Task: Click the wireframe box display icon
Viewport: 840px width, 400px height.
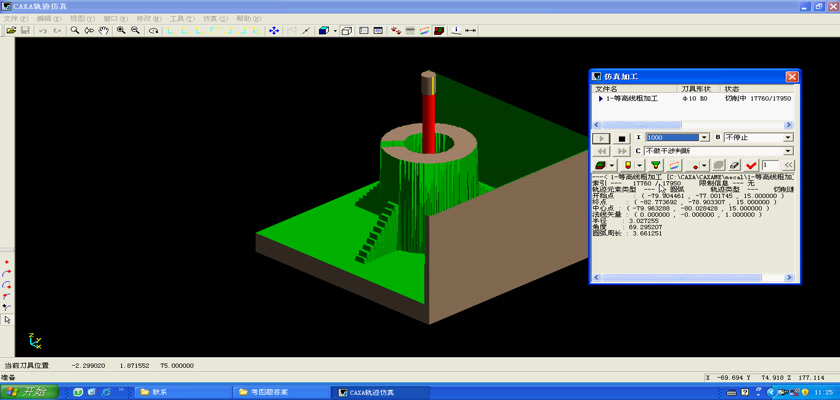Action: coord(347,31)
